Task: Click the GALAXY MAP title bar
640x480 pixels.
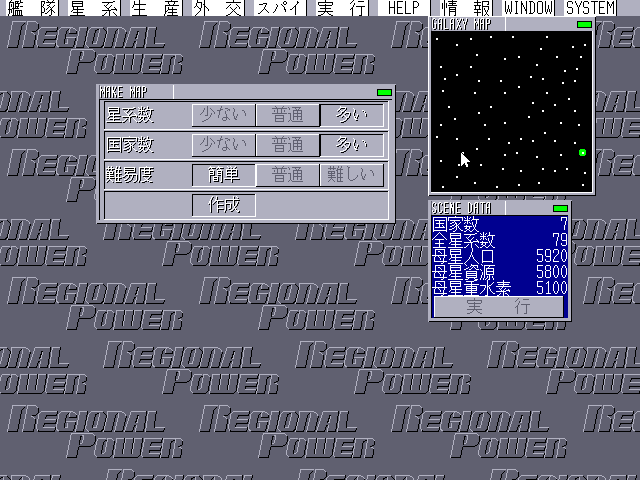Action: tap(512, 24)
